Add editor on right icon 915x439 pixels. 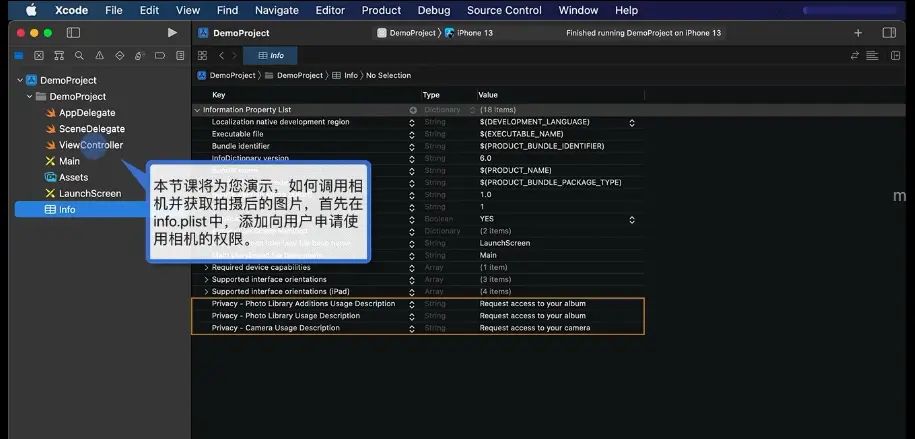895,55
